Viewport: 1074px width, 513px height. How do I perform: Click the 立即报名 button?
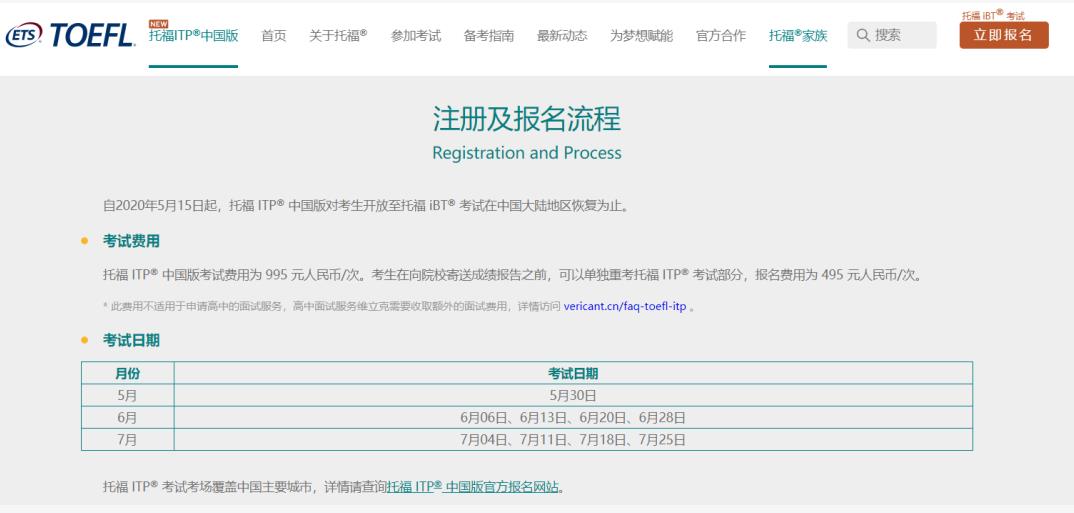[x=1003, y=35]
